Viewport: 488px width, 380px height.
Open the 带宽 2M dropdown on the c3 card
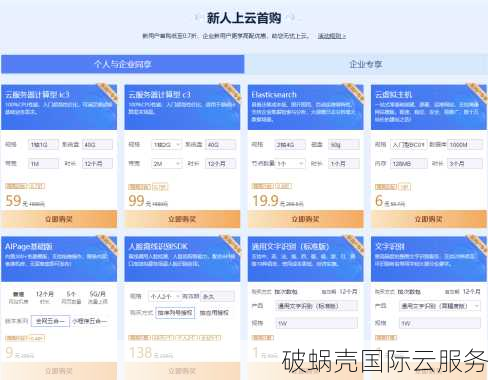[x=167, y=164]
